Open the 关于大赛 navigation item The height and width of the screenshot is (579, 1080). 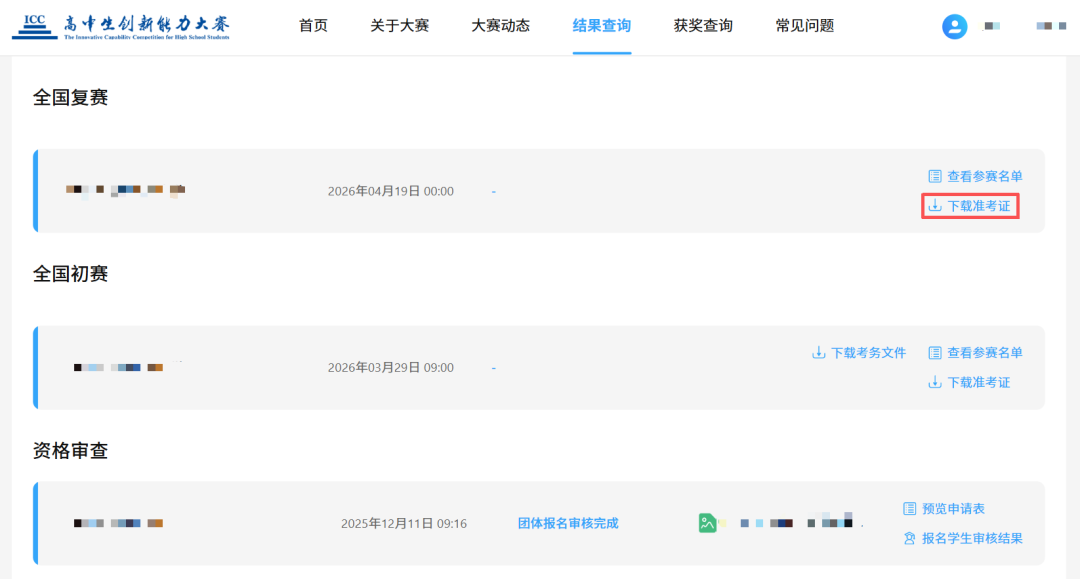(399, 26)
